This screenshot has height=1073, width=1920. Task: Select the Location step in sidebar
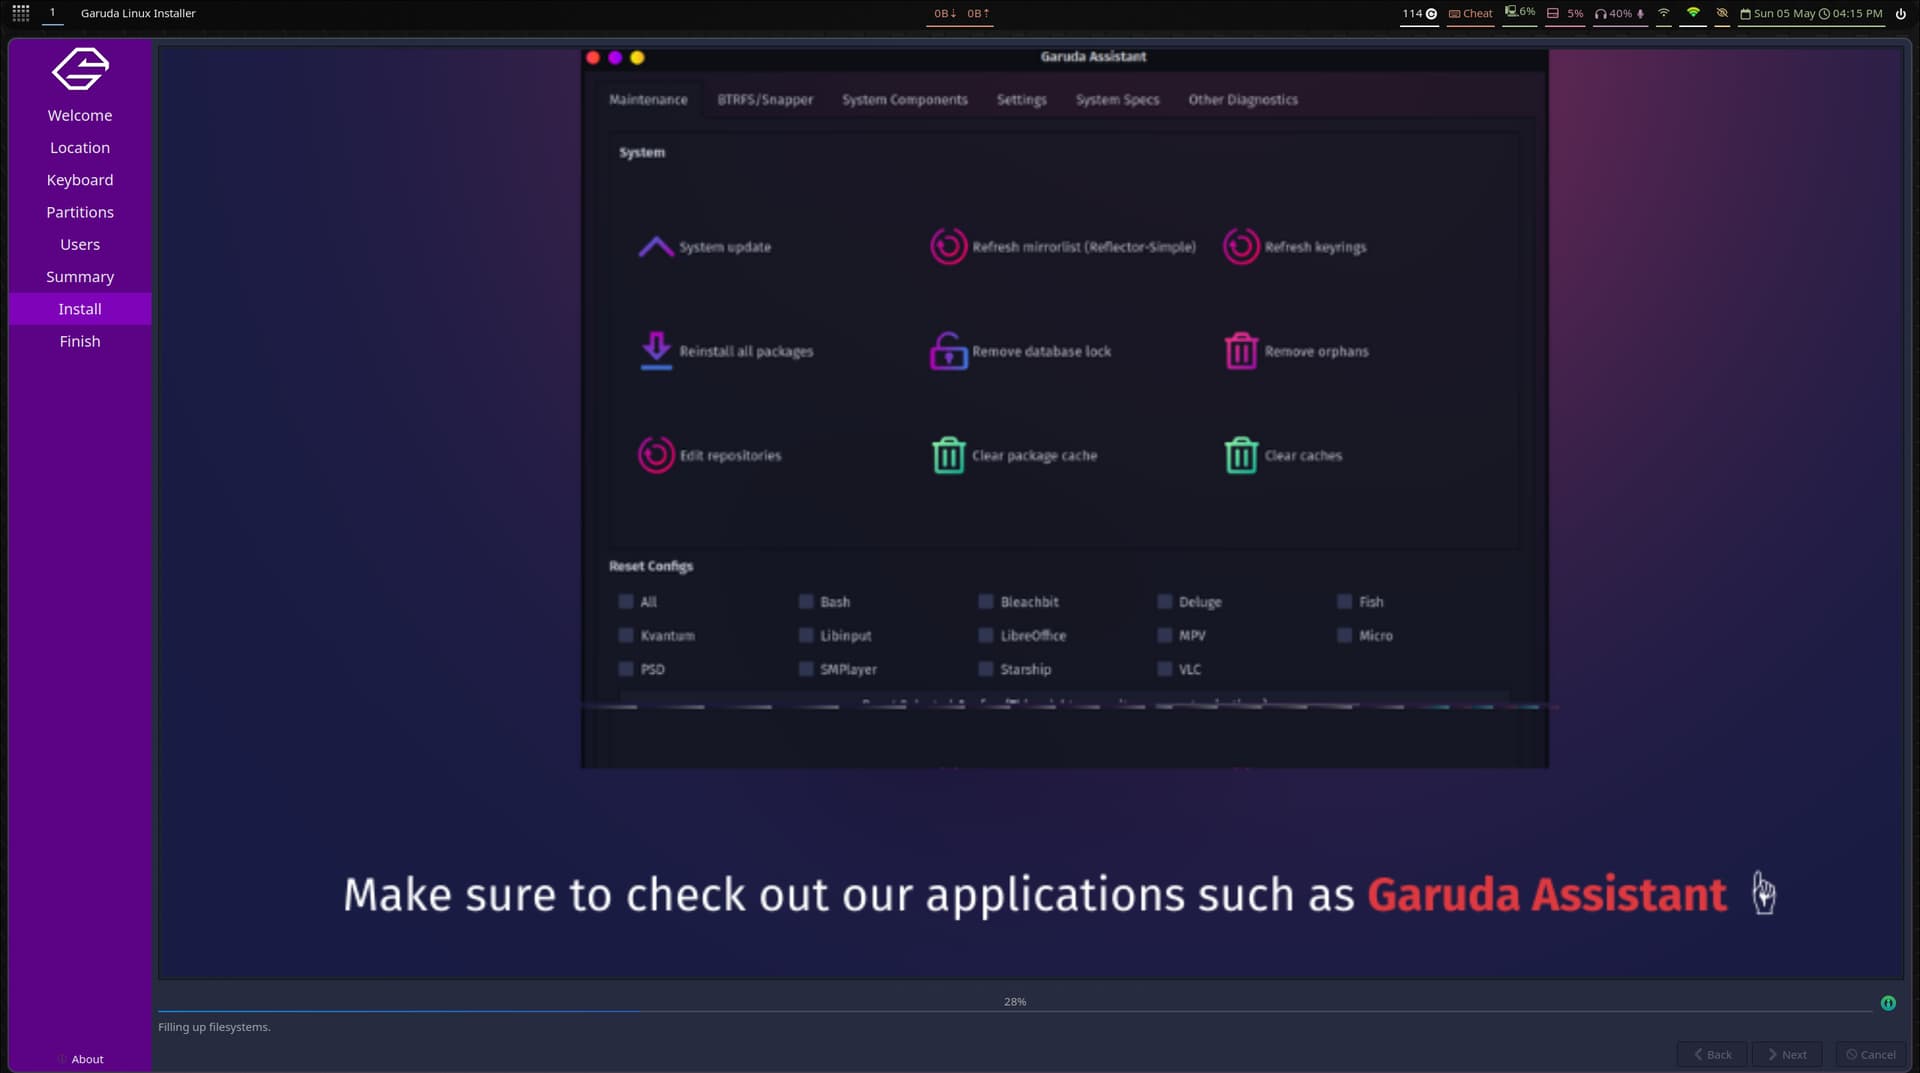click(80, 148)
